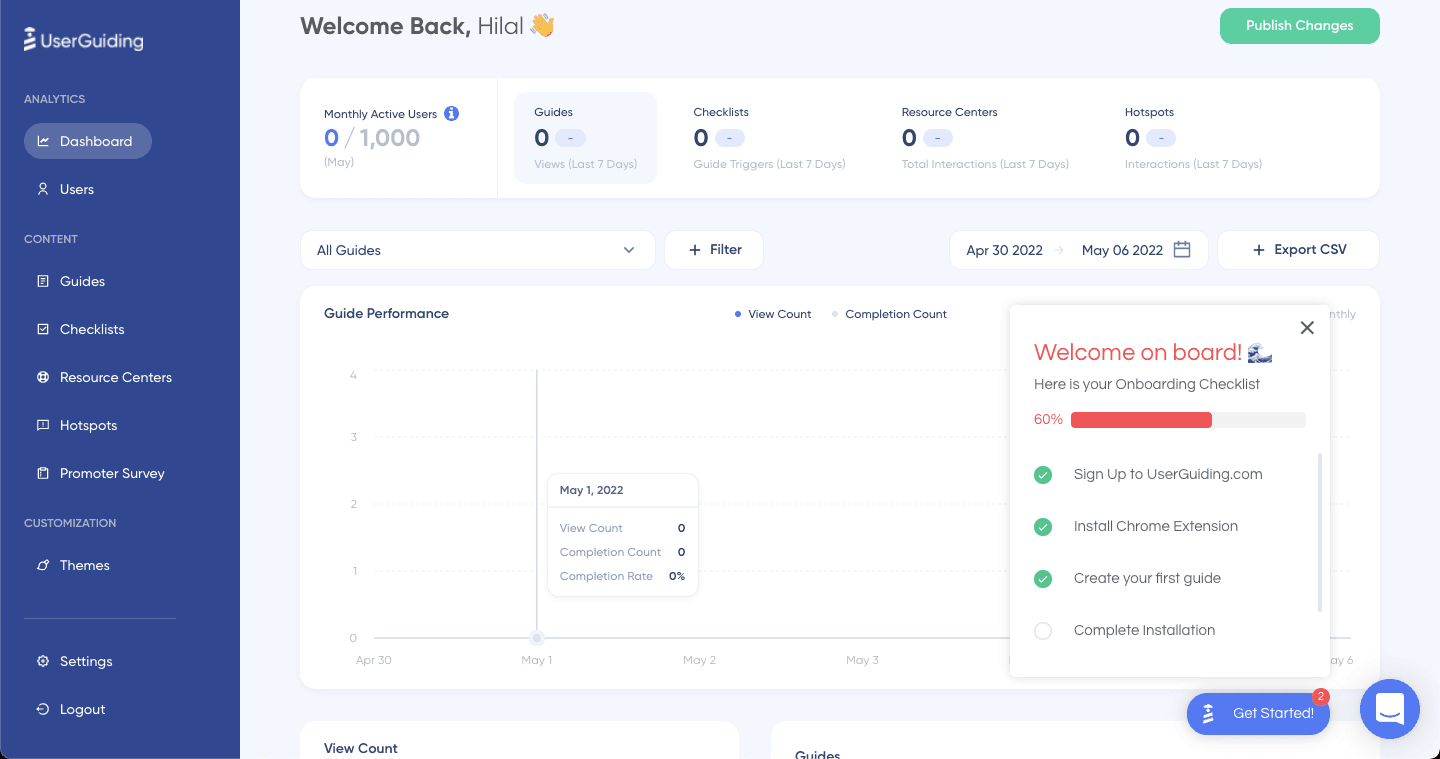This screenshot has height=759, width=1440.
Task: Select the Checklists stats card
Action: tap(769, 138)
